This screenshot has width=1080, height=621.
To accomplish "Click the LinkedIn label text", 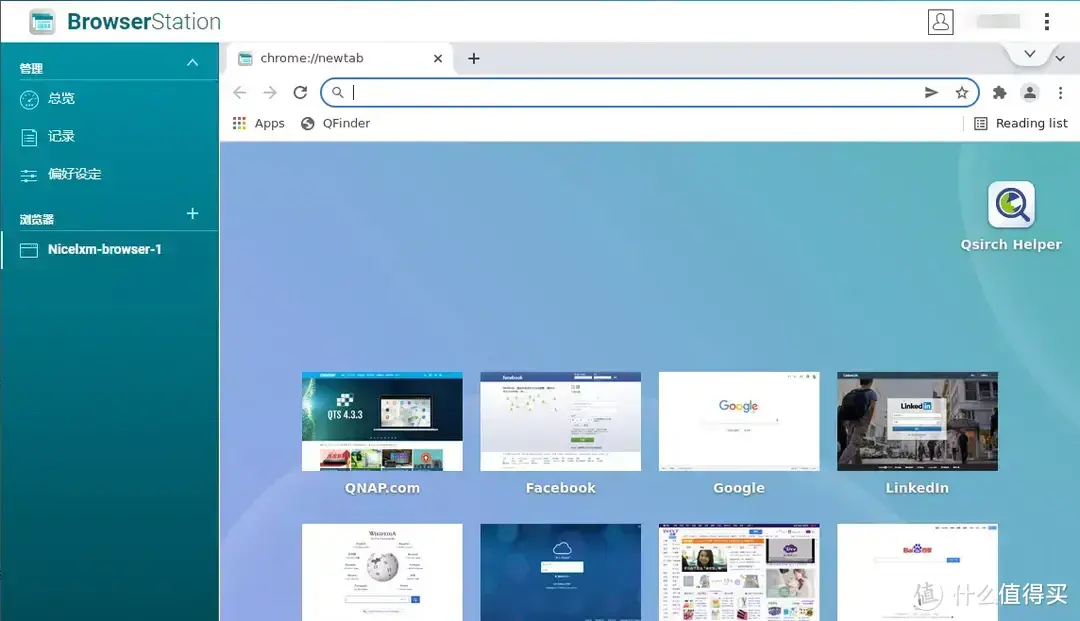I will pos(917,487).
